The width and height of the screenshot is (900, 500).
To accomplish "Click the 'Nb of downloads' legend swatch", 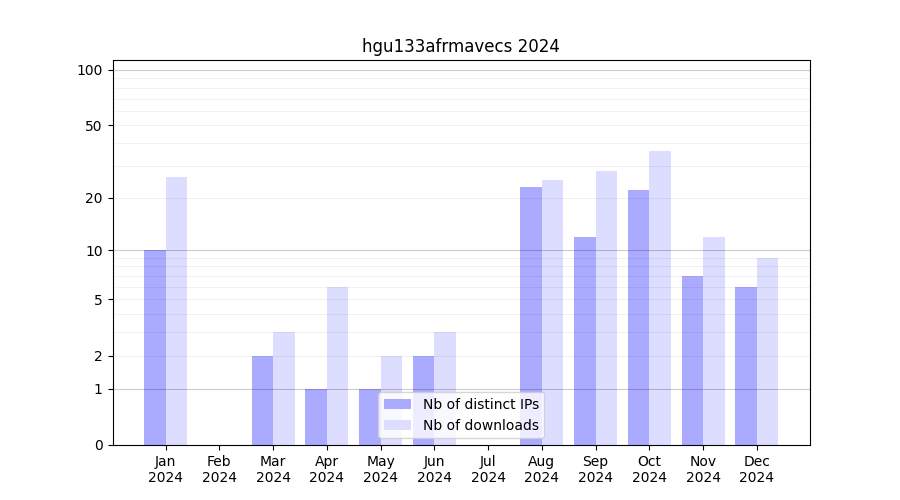I will pos(397,425).
